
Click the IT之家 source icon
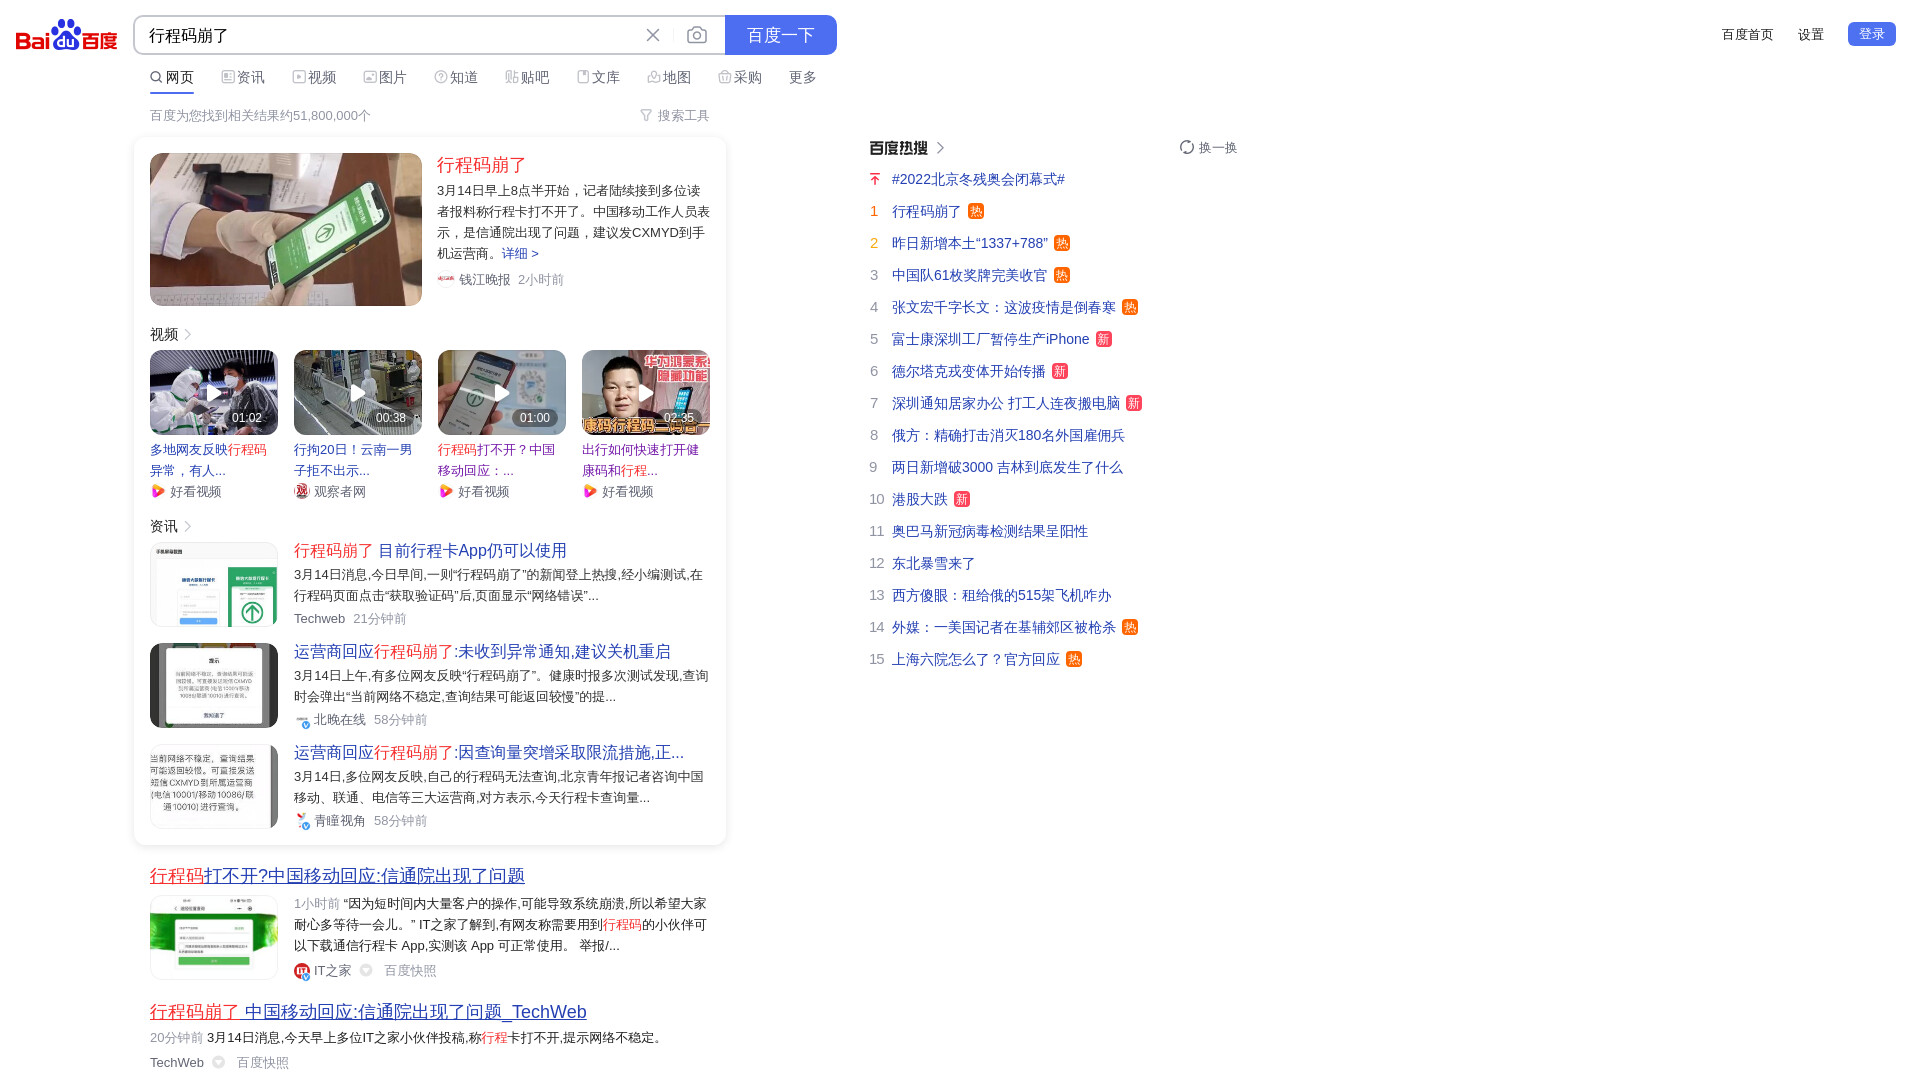click(x=302, y=971)
